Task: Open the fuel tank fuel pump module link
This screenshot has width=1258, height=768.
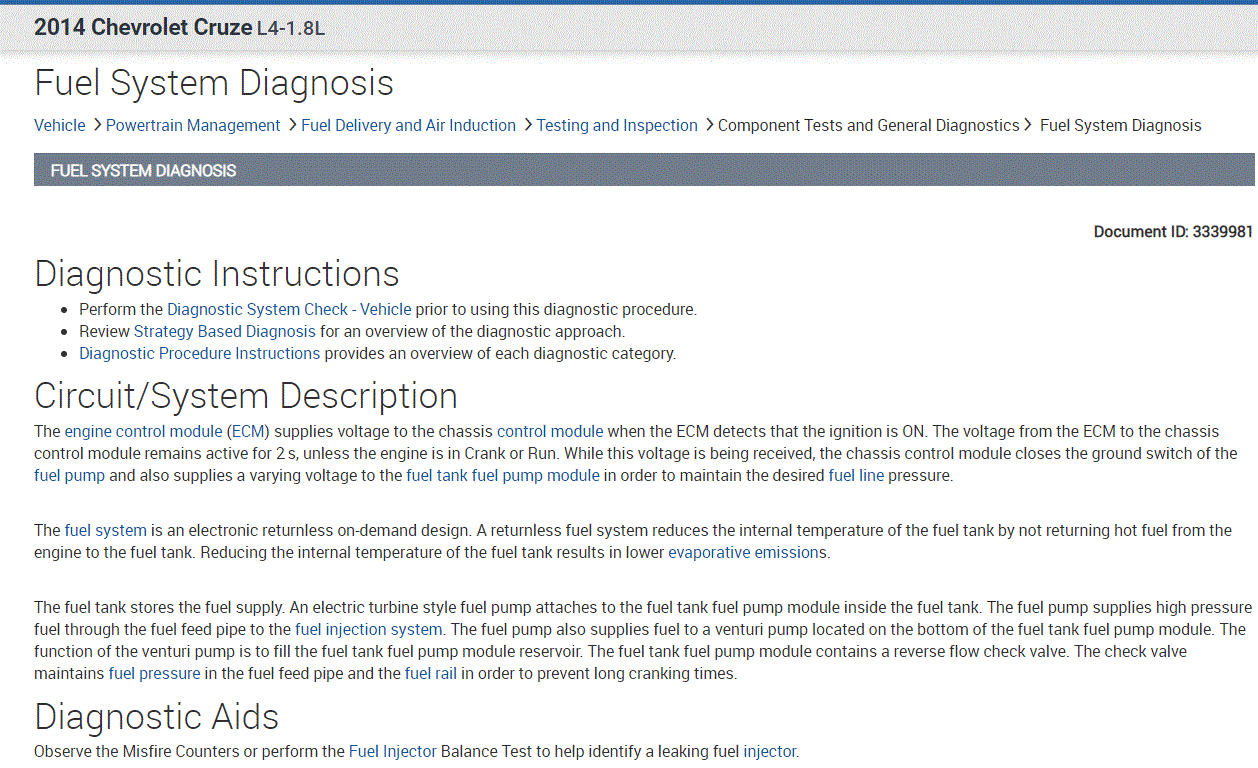Action: pyautogui.click(x=503, y=475)
